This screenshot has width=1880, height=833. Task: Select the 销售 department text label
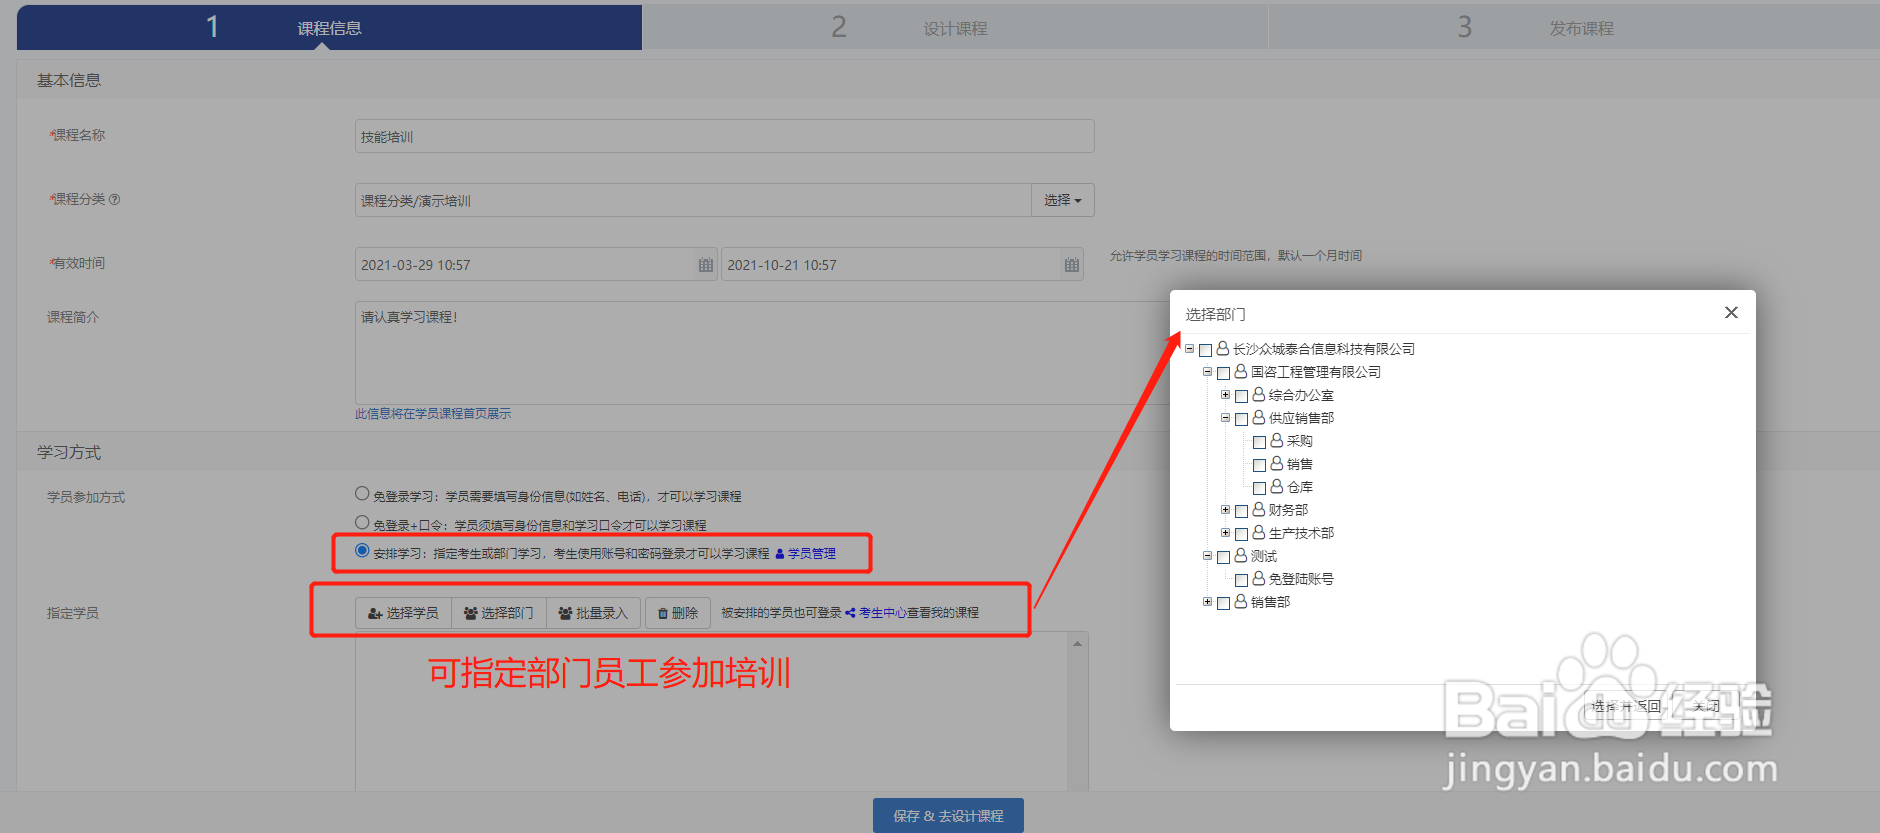[x=1299, y=464]
